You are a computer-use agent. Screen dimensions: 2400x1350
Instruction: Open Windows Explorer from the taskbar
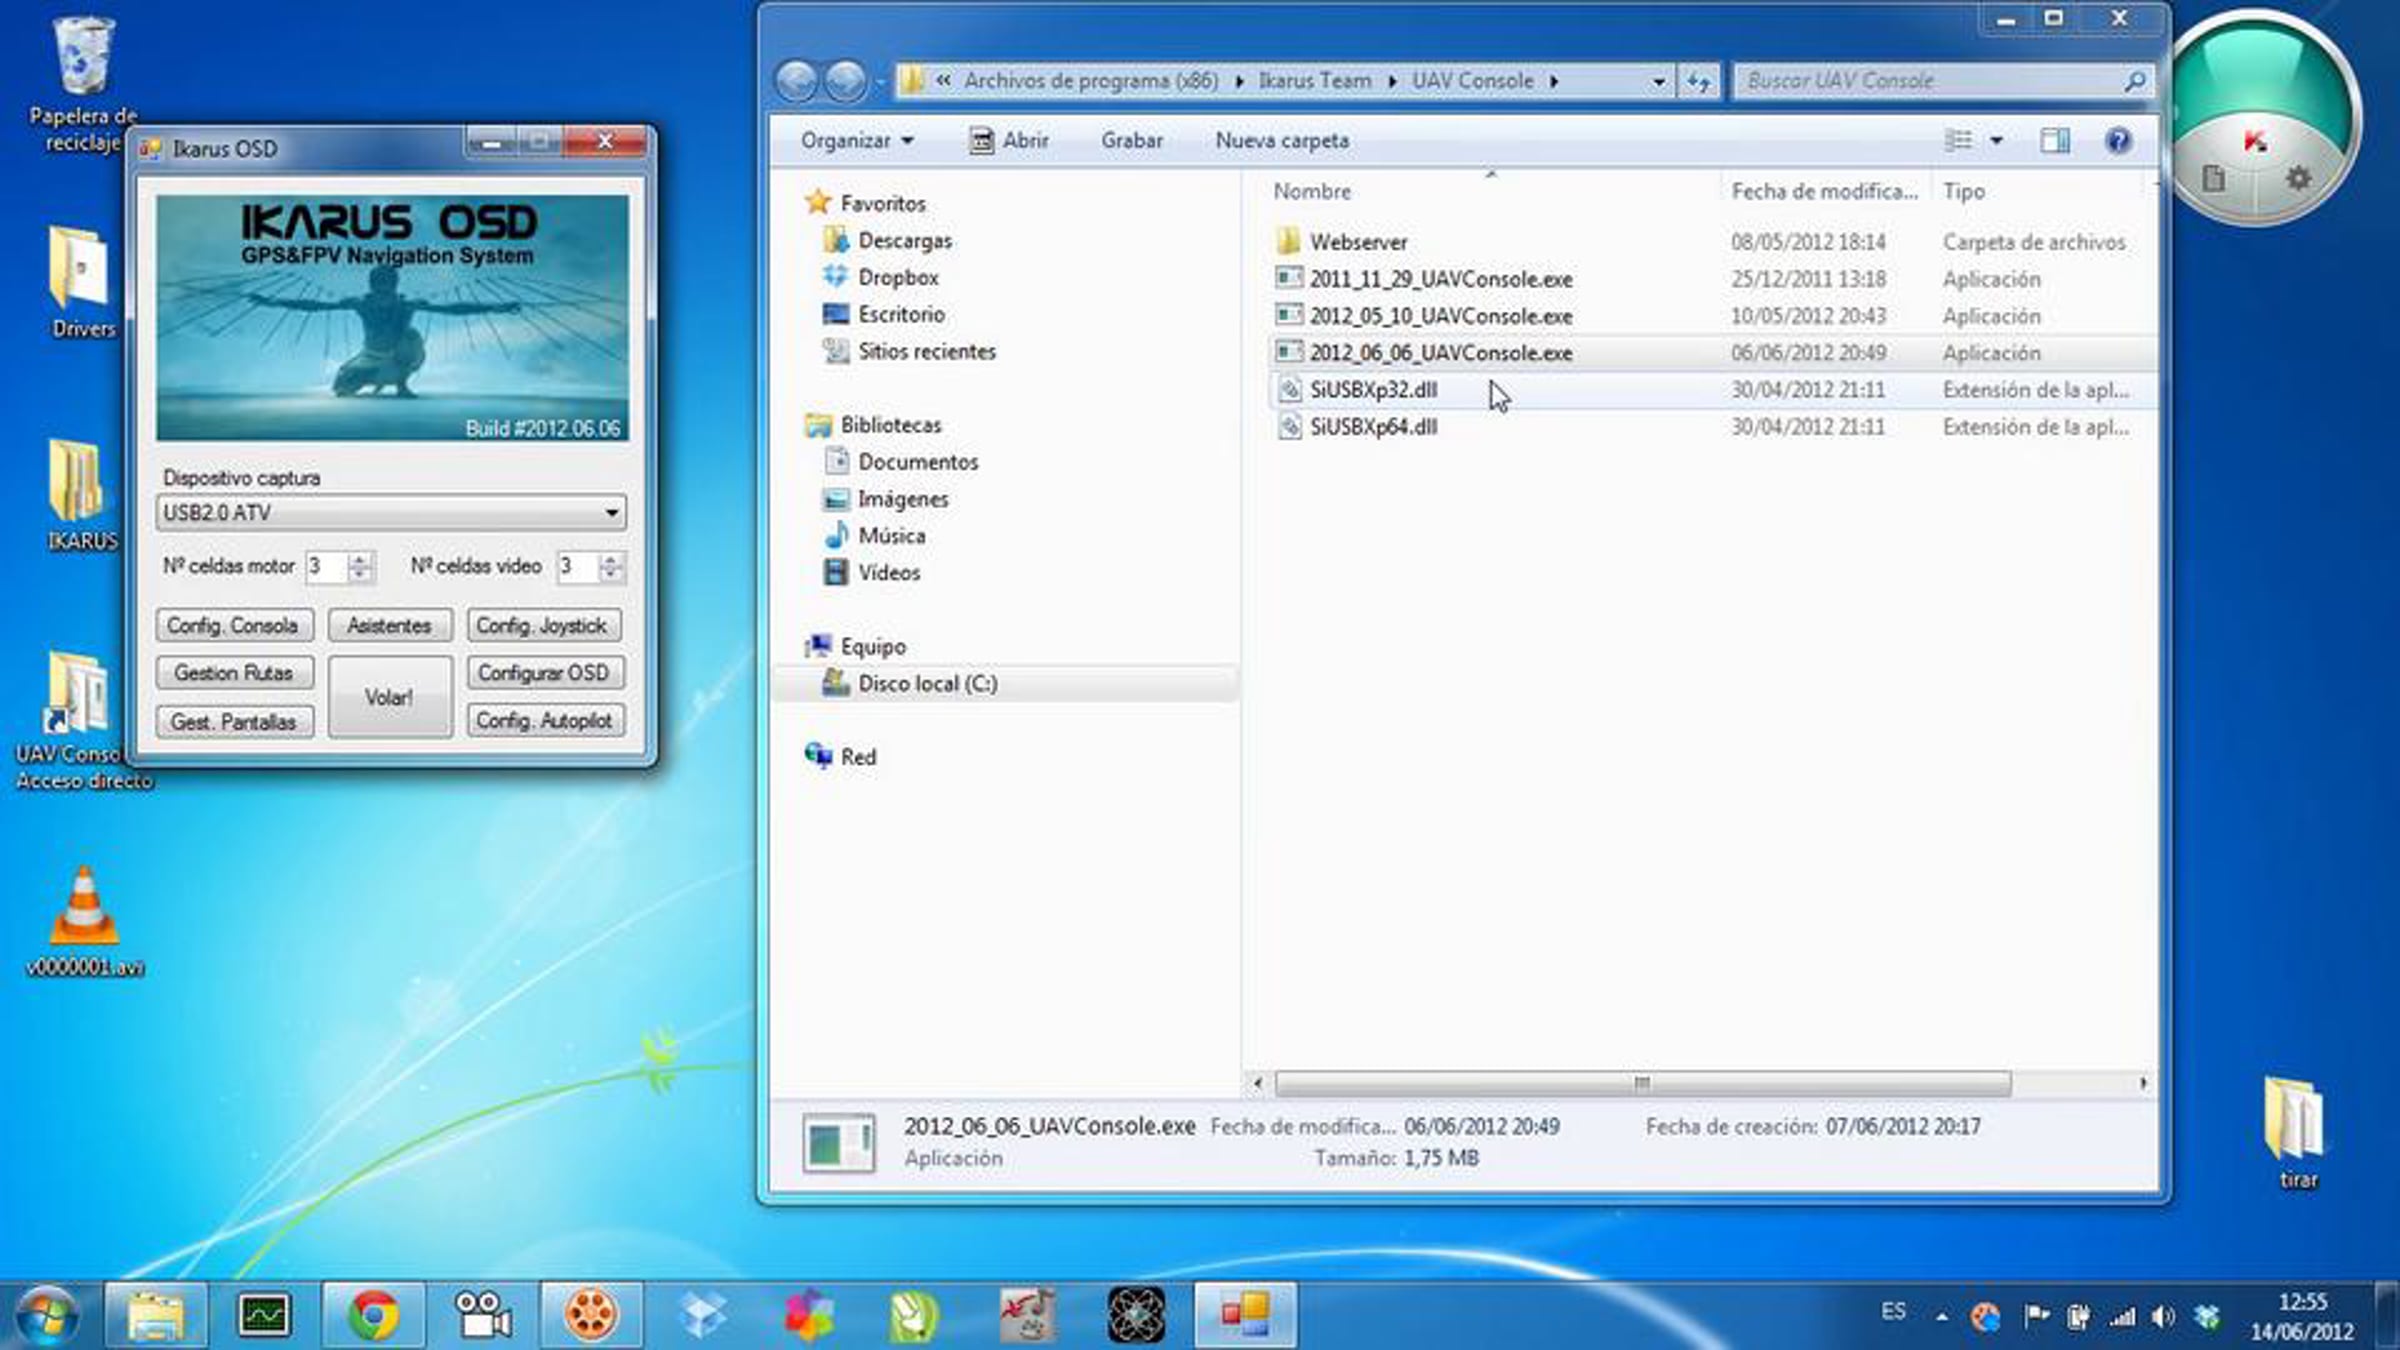(155, 1315)
